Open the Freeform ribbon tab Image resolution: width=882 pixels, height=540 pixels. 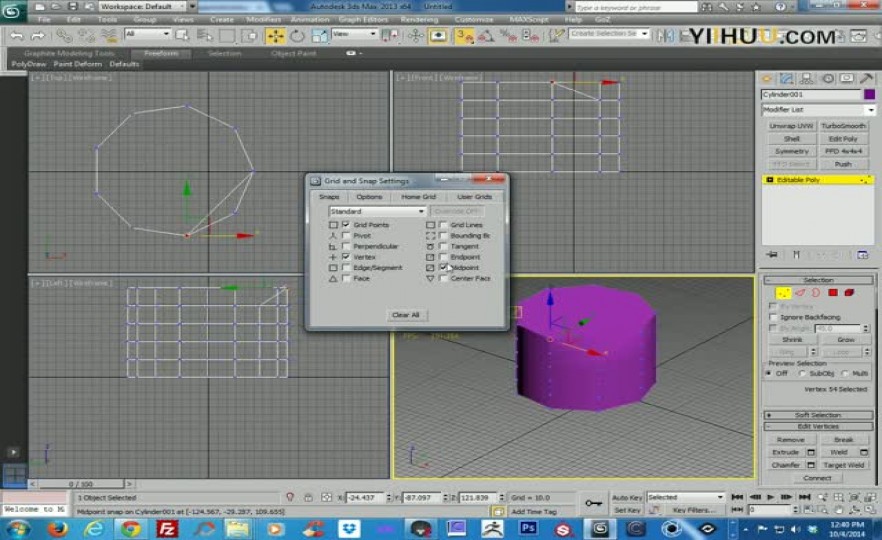pos(161,53)
